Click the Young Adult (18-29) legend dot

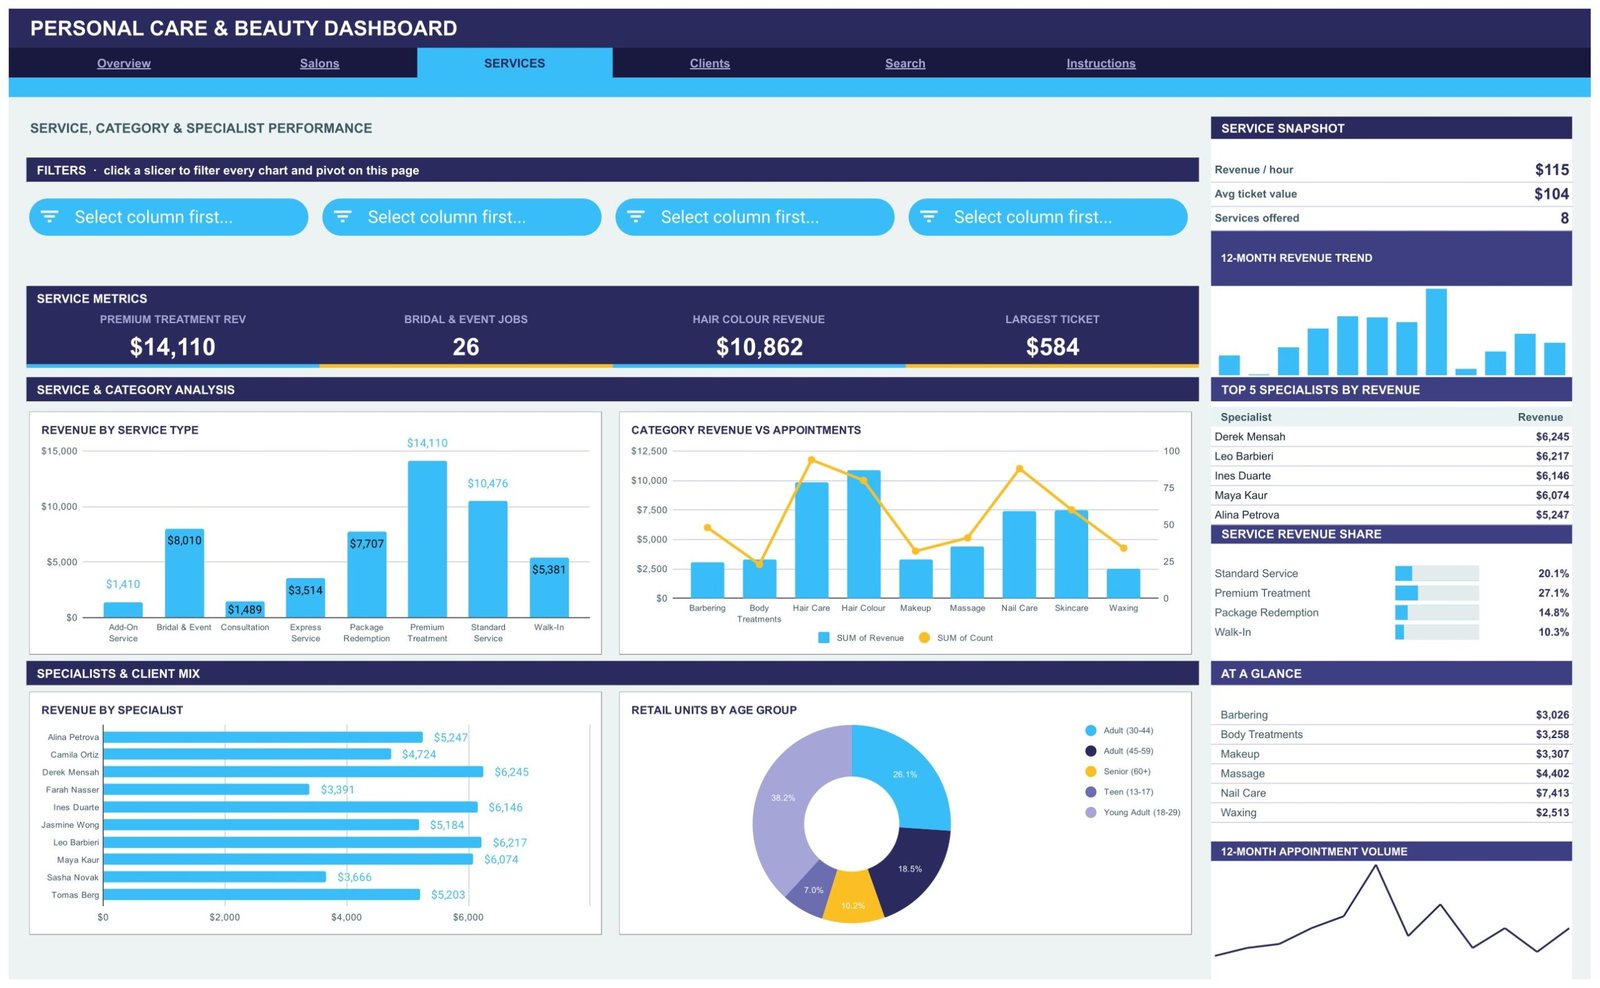coord(1091,813)
